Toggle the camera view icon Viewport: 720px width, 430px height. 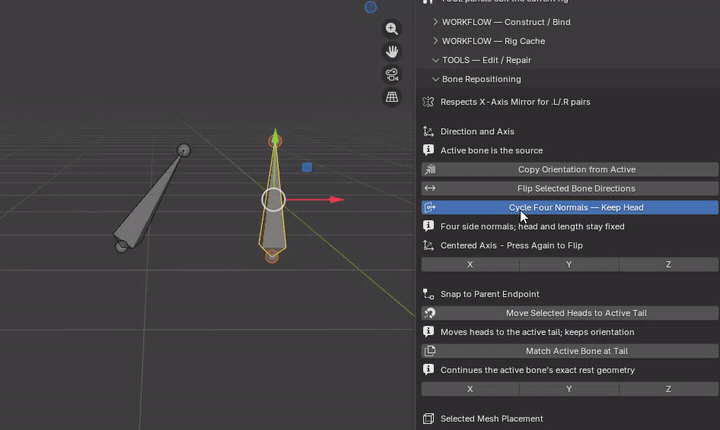click(x=392, y=74)
